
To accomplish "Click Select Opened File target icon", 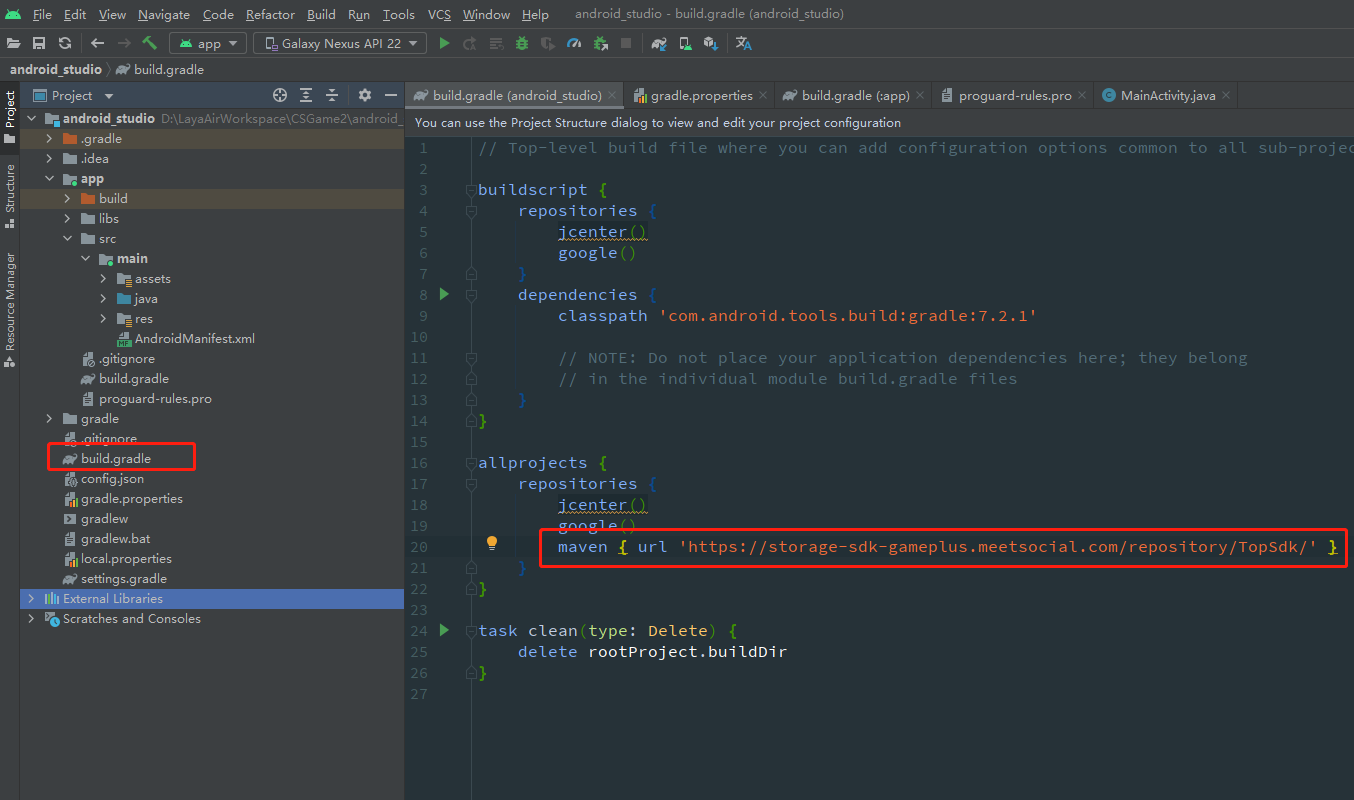I will coord(280,95).
